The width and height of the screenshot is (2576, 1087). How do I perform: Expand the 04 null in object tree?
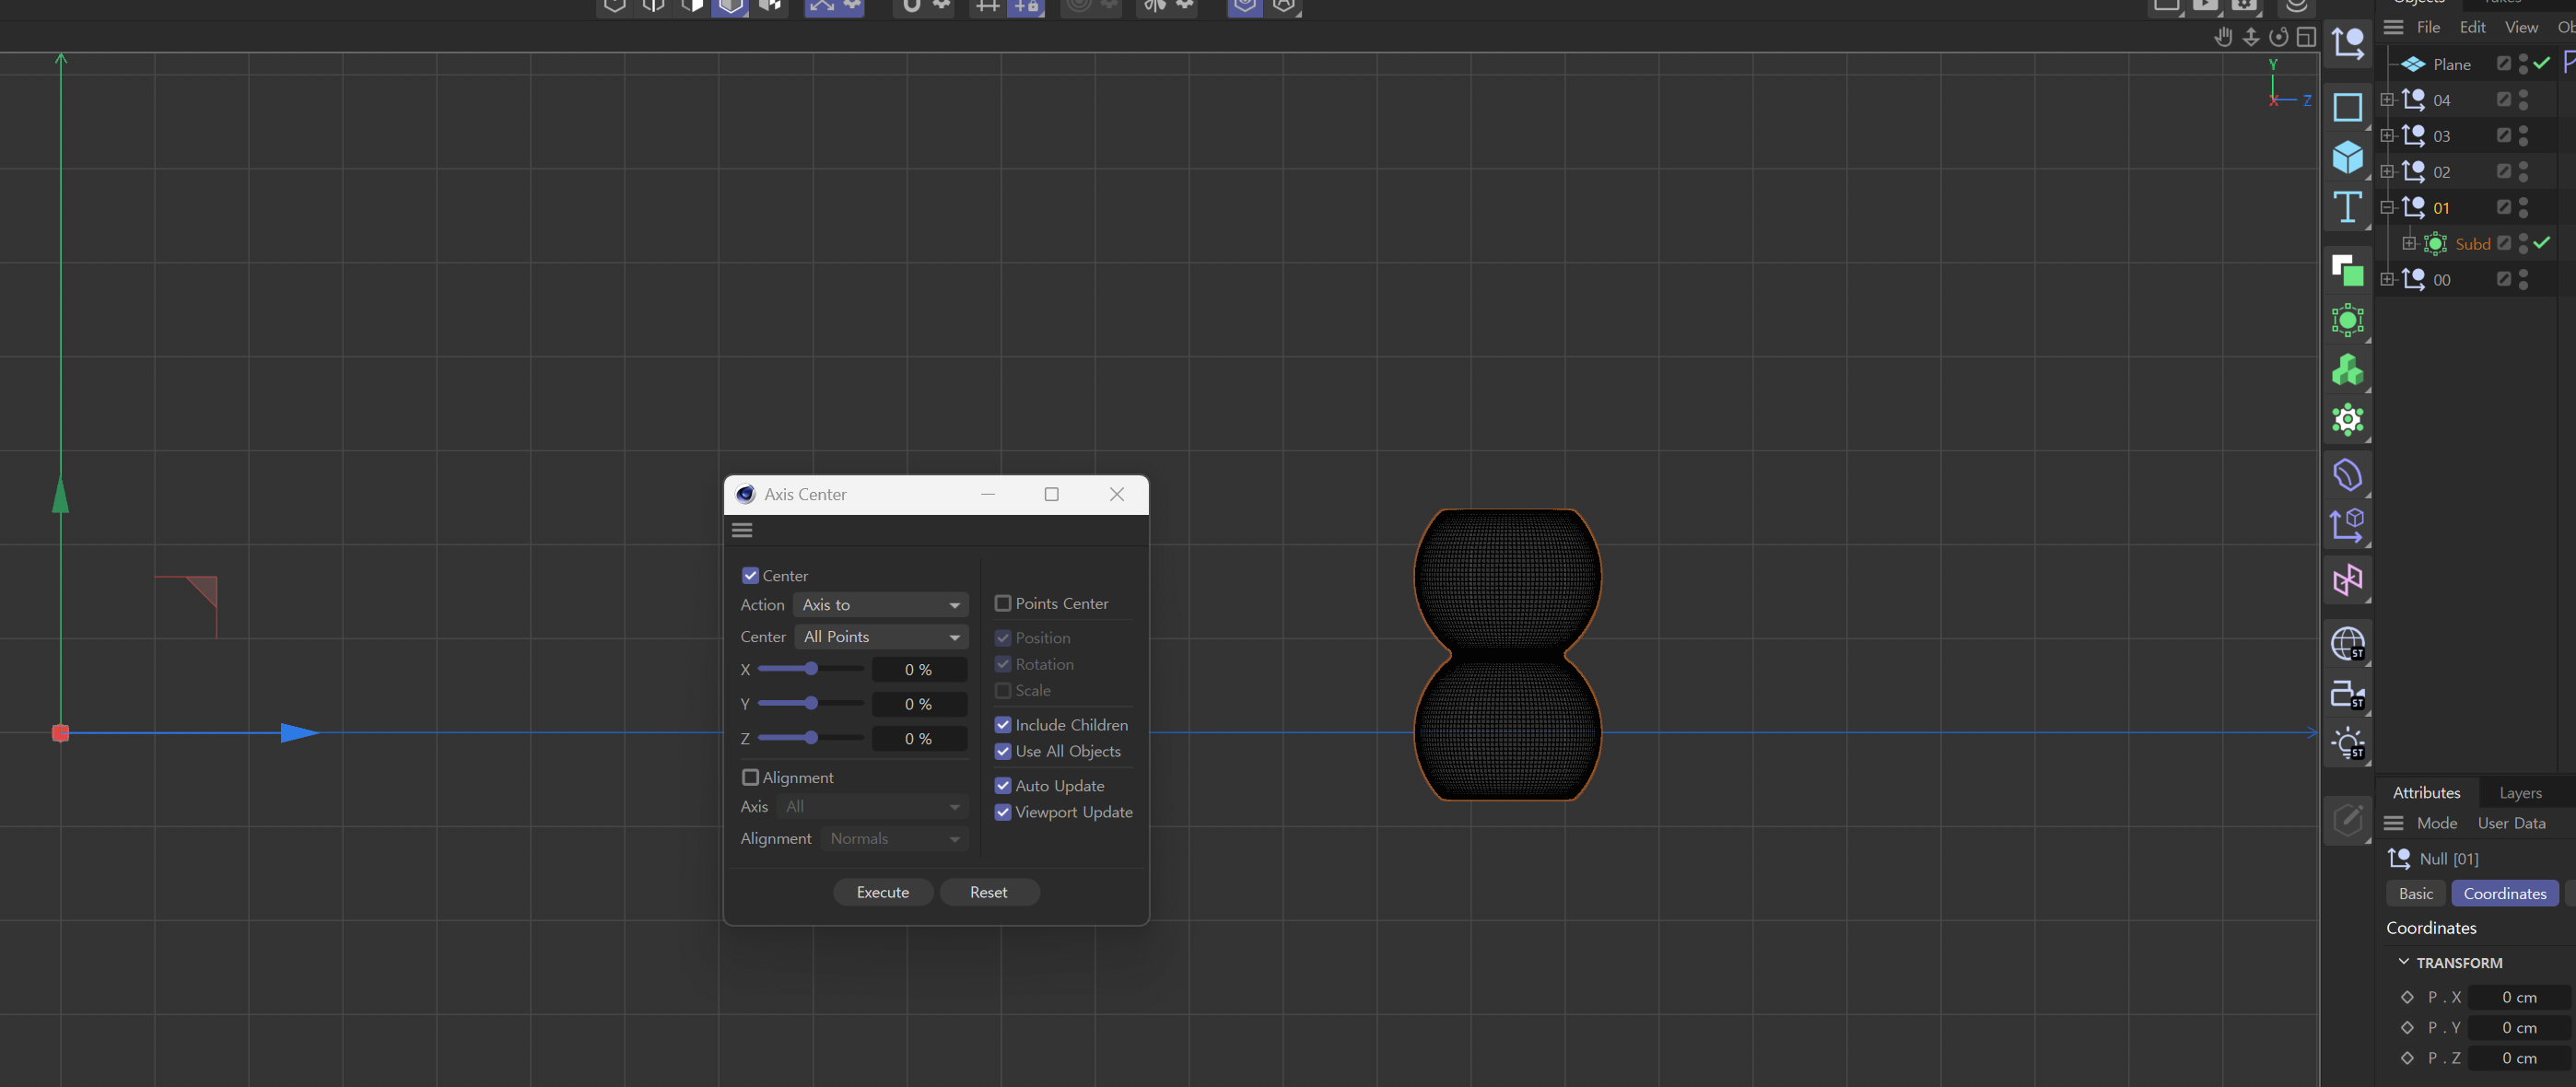(x=2387, y=100)
